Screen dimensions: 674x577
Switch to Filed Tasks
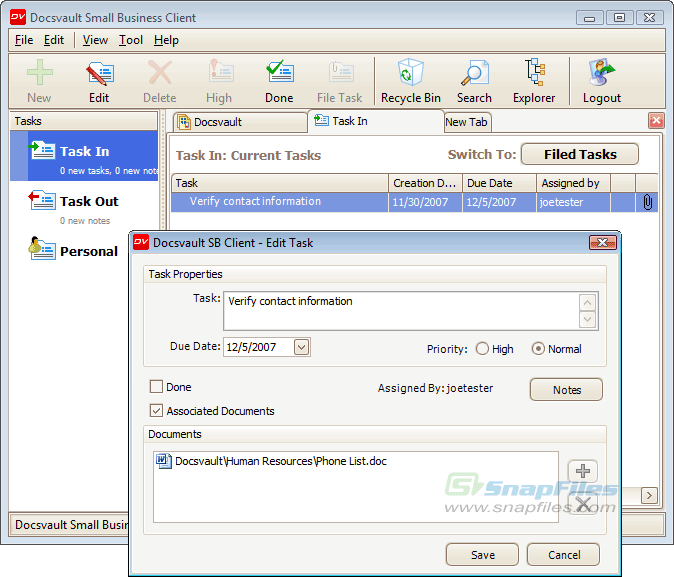tap(580, 154)
